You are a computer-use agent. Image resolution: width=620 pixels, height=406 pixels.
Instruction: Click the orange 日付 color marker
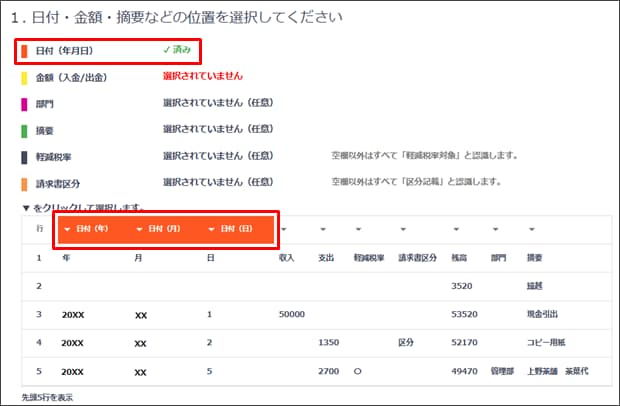(x=24, y=50)
